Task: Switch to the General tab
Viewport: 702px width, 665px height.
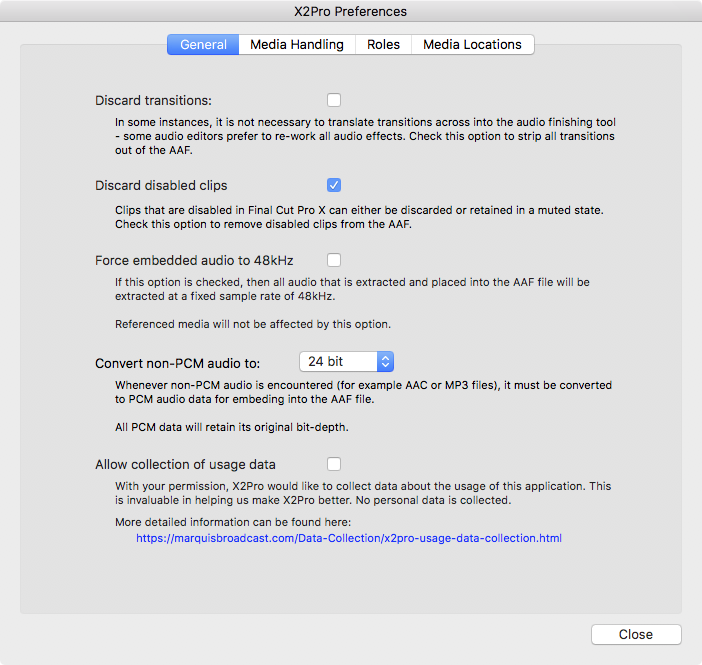Action: click(203, 45)
